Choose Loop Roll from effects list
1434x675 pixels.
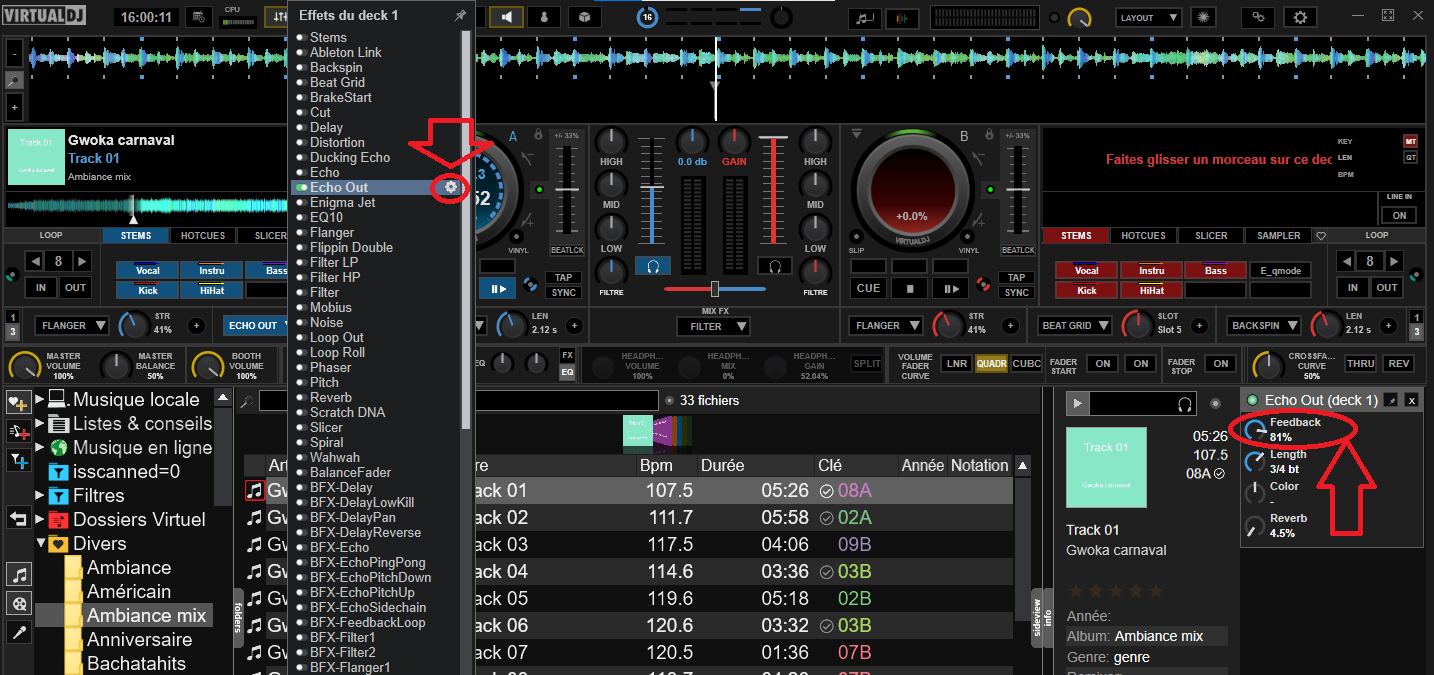click(x=337, y=352)
